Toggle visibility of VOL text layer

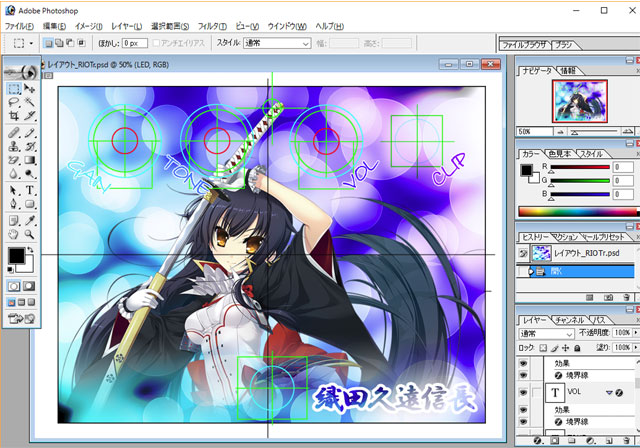click(x=523, y=393)
